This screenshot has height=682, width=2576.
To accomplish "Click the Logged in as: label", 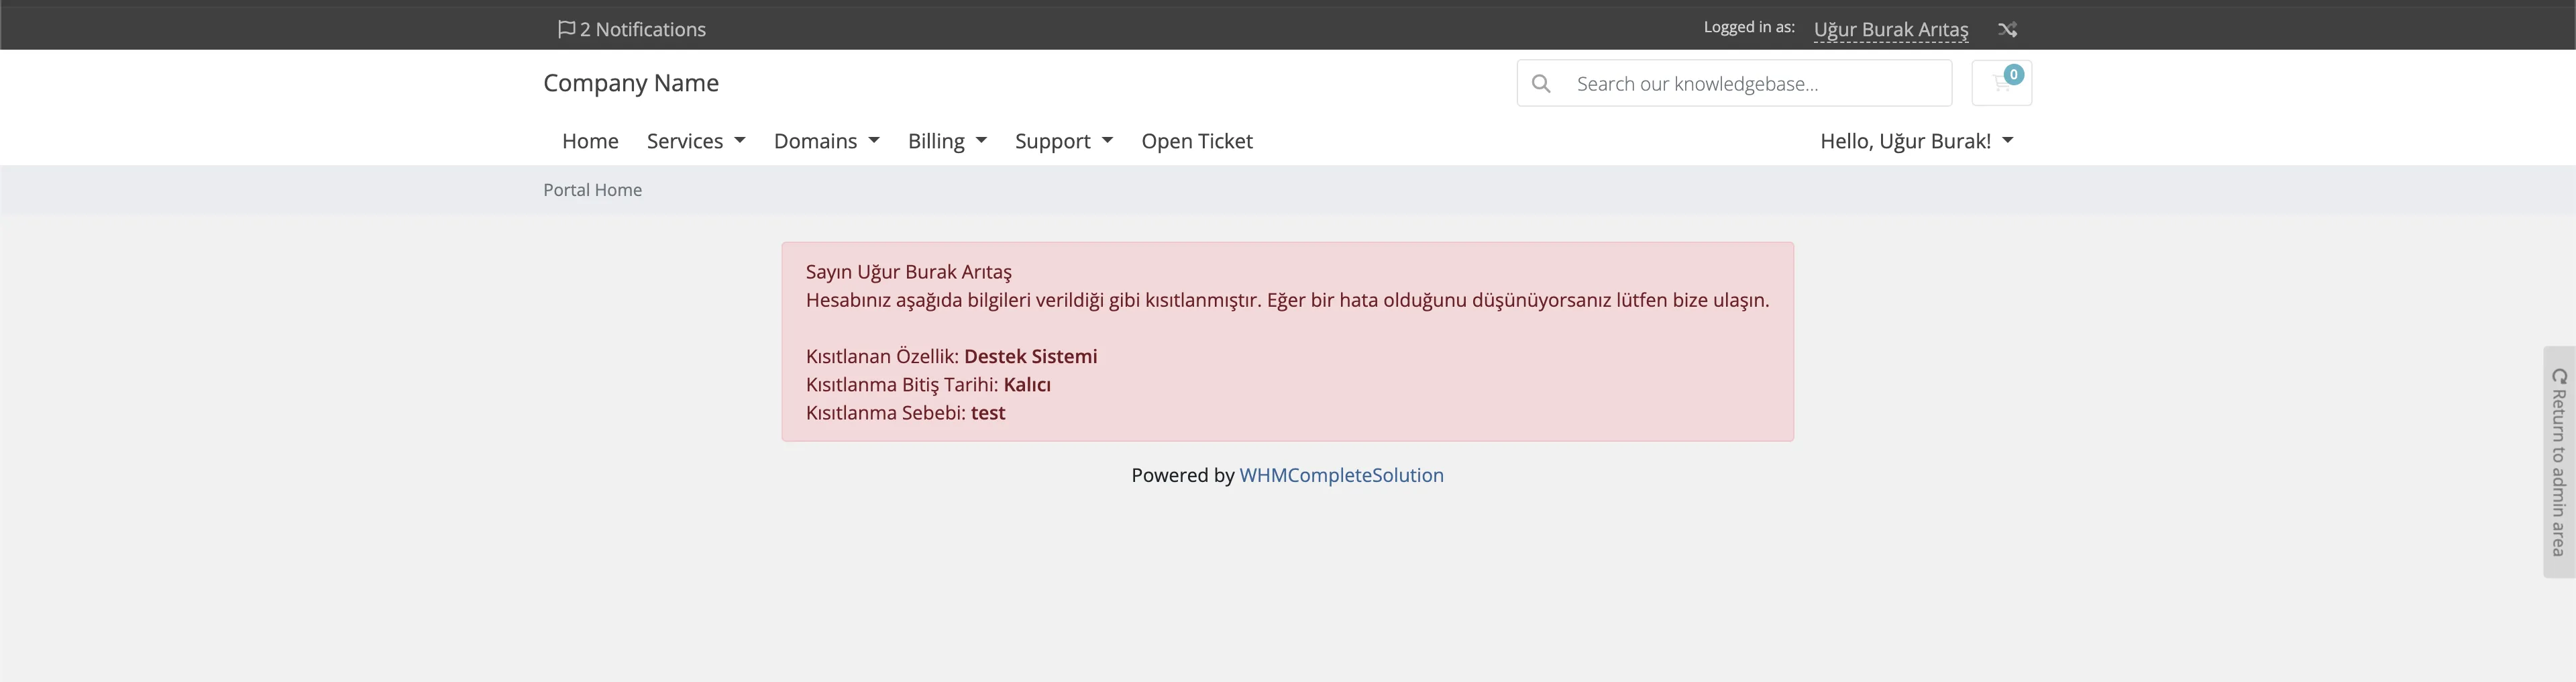I will point(1748,28).
